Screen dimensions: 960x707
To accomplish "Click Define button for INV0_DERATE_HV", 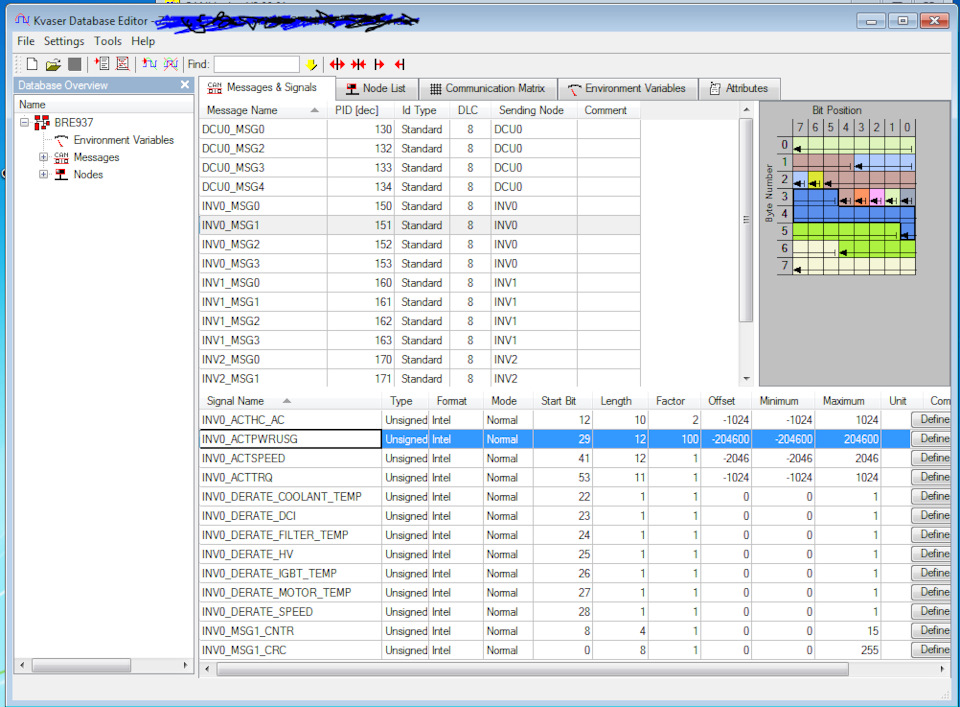I will click(x=931, y=554).
